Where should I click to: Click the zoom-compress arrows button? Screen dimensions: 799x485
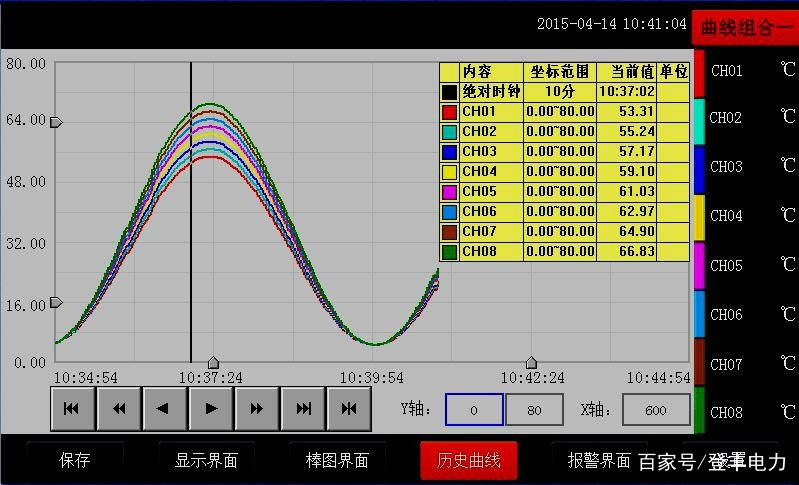(349, 408)
